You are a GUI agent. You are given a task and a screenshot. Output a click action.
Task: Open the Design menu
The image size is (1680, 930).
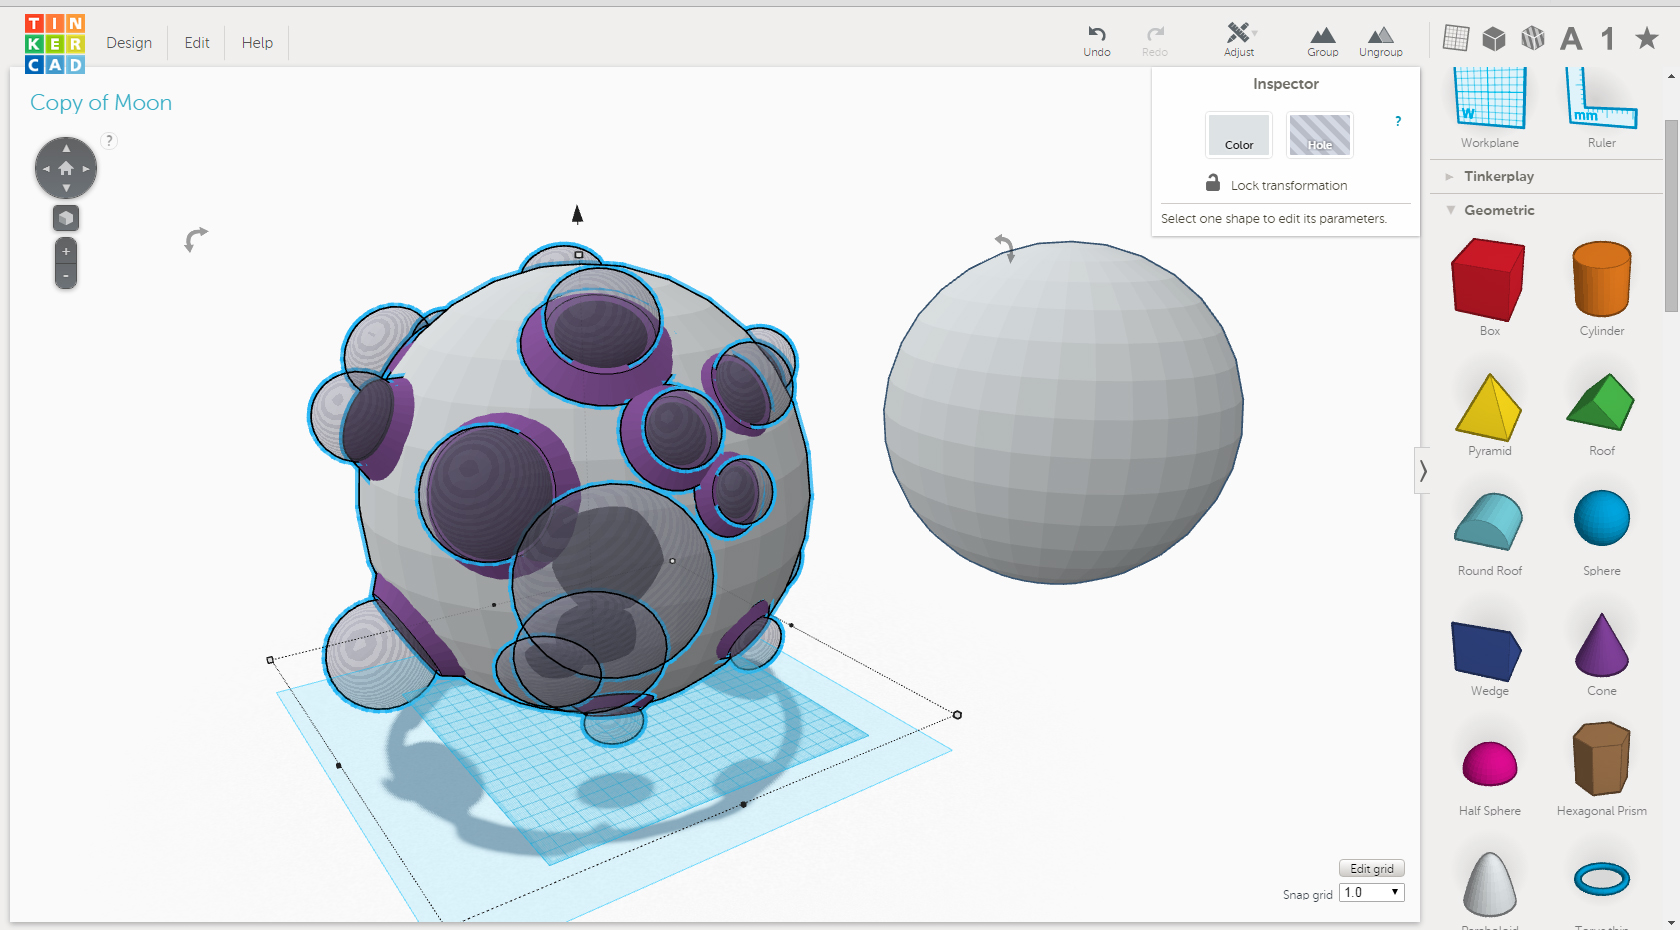129,43
